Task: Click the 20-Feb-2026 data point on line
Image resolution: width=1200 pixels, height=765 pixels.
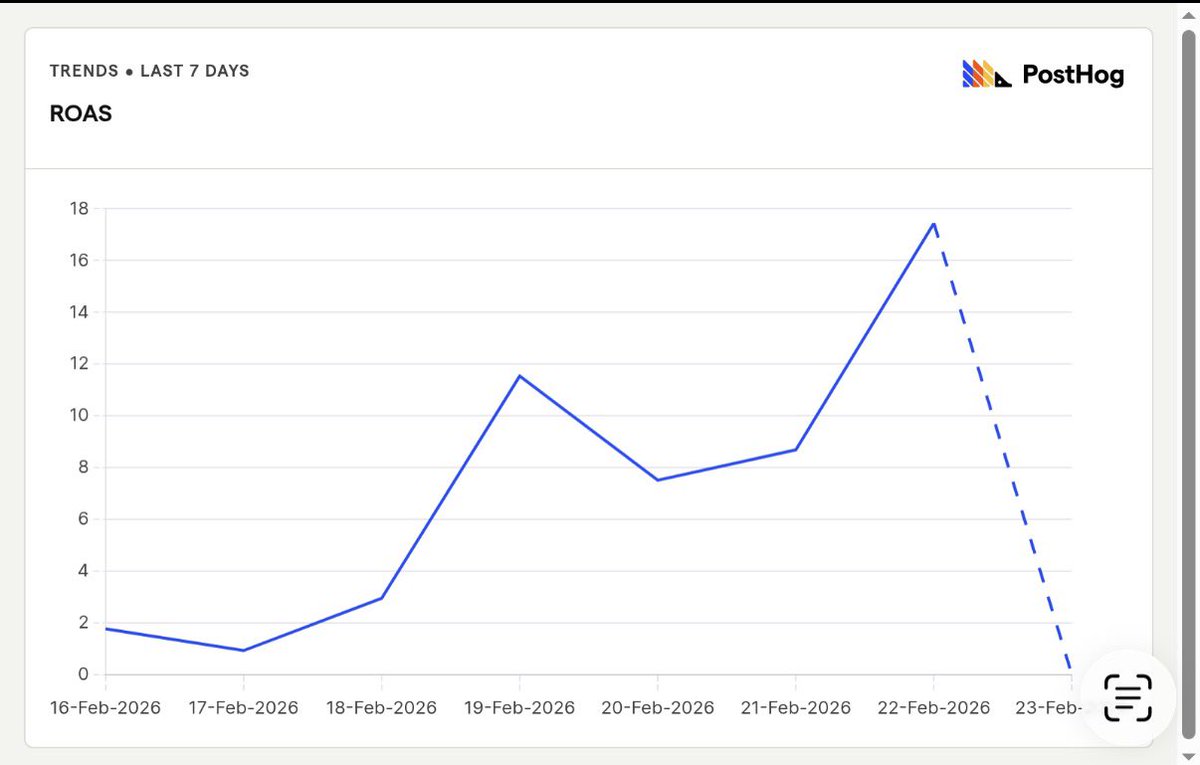Action: 658,480
